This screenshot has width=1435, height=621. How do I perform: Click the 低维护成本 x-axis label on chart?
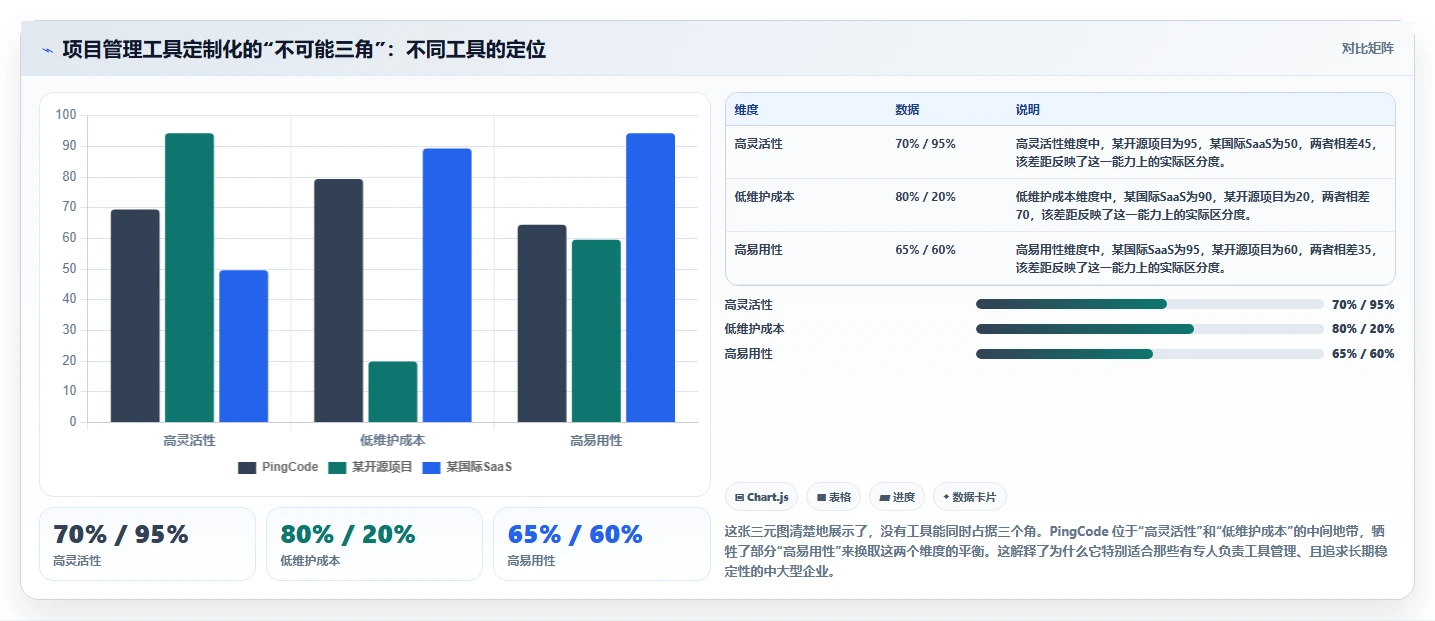point(393,440)
